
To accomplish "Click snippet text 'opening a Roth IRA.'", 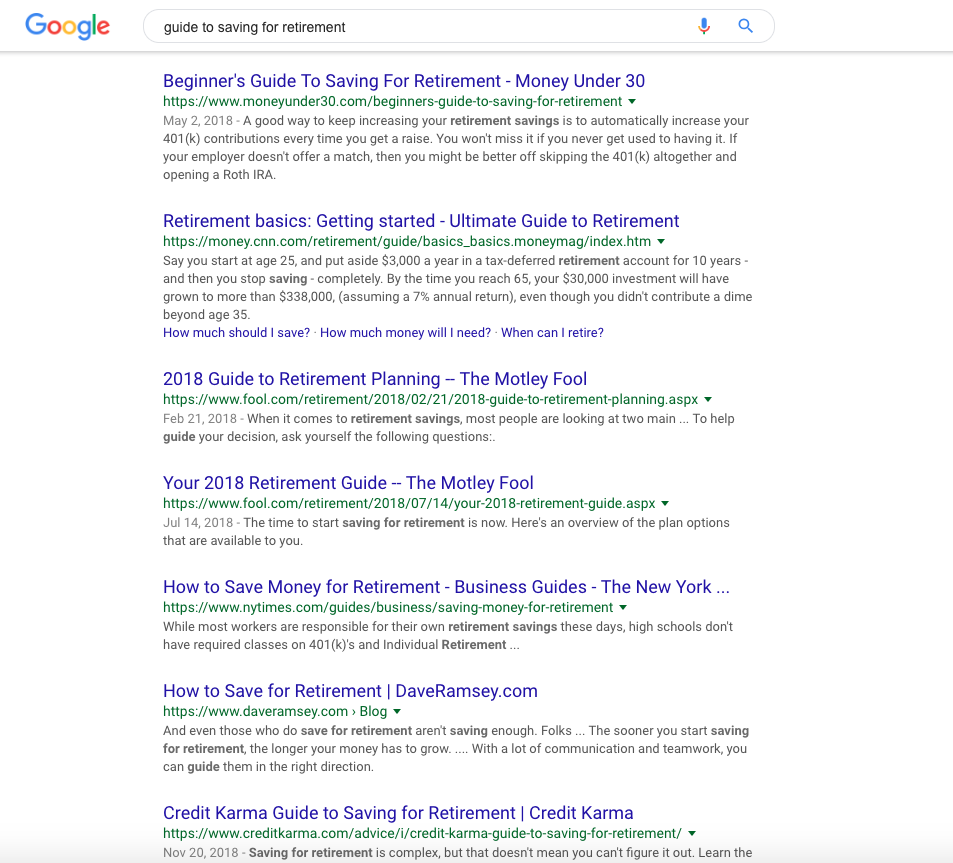I will 219,174.
